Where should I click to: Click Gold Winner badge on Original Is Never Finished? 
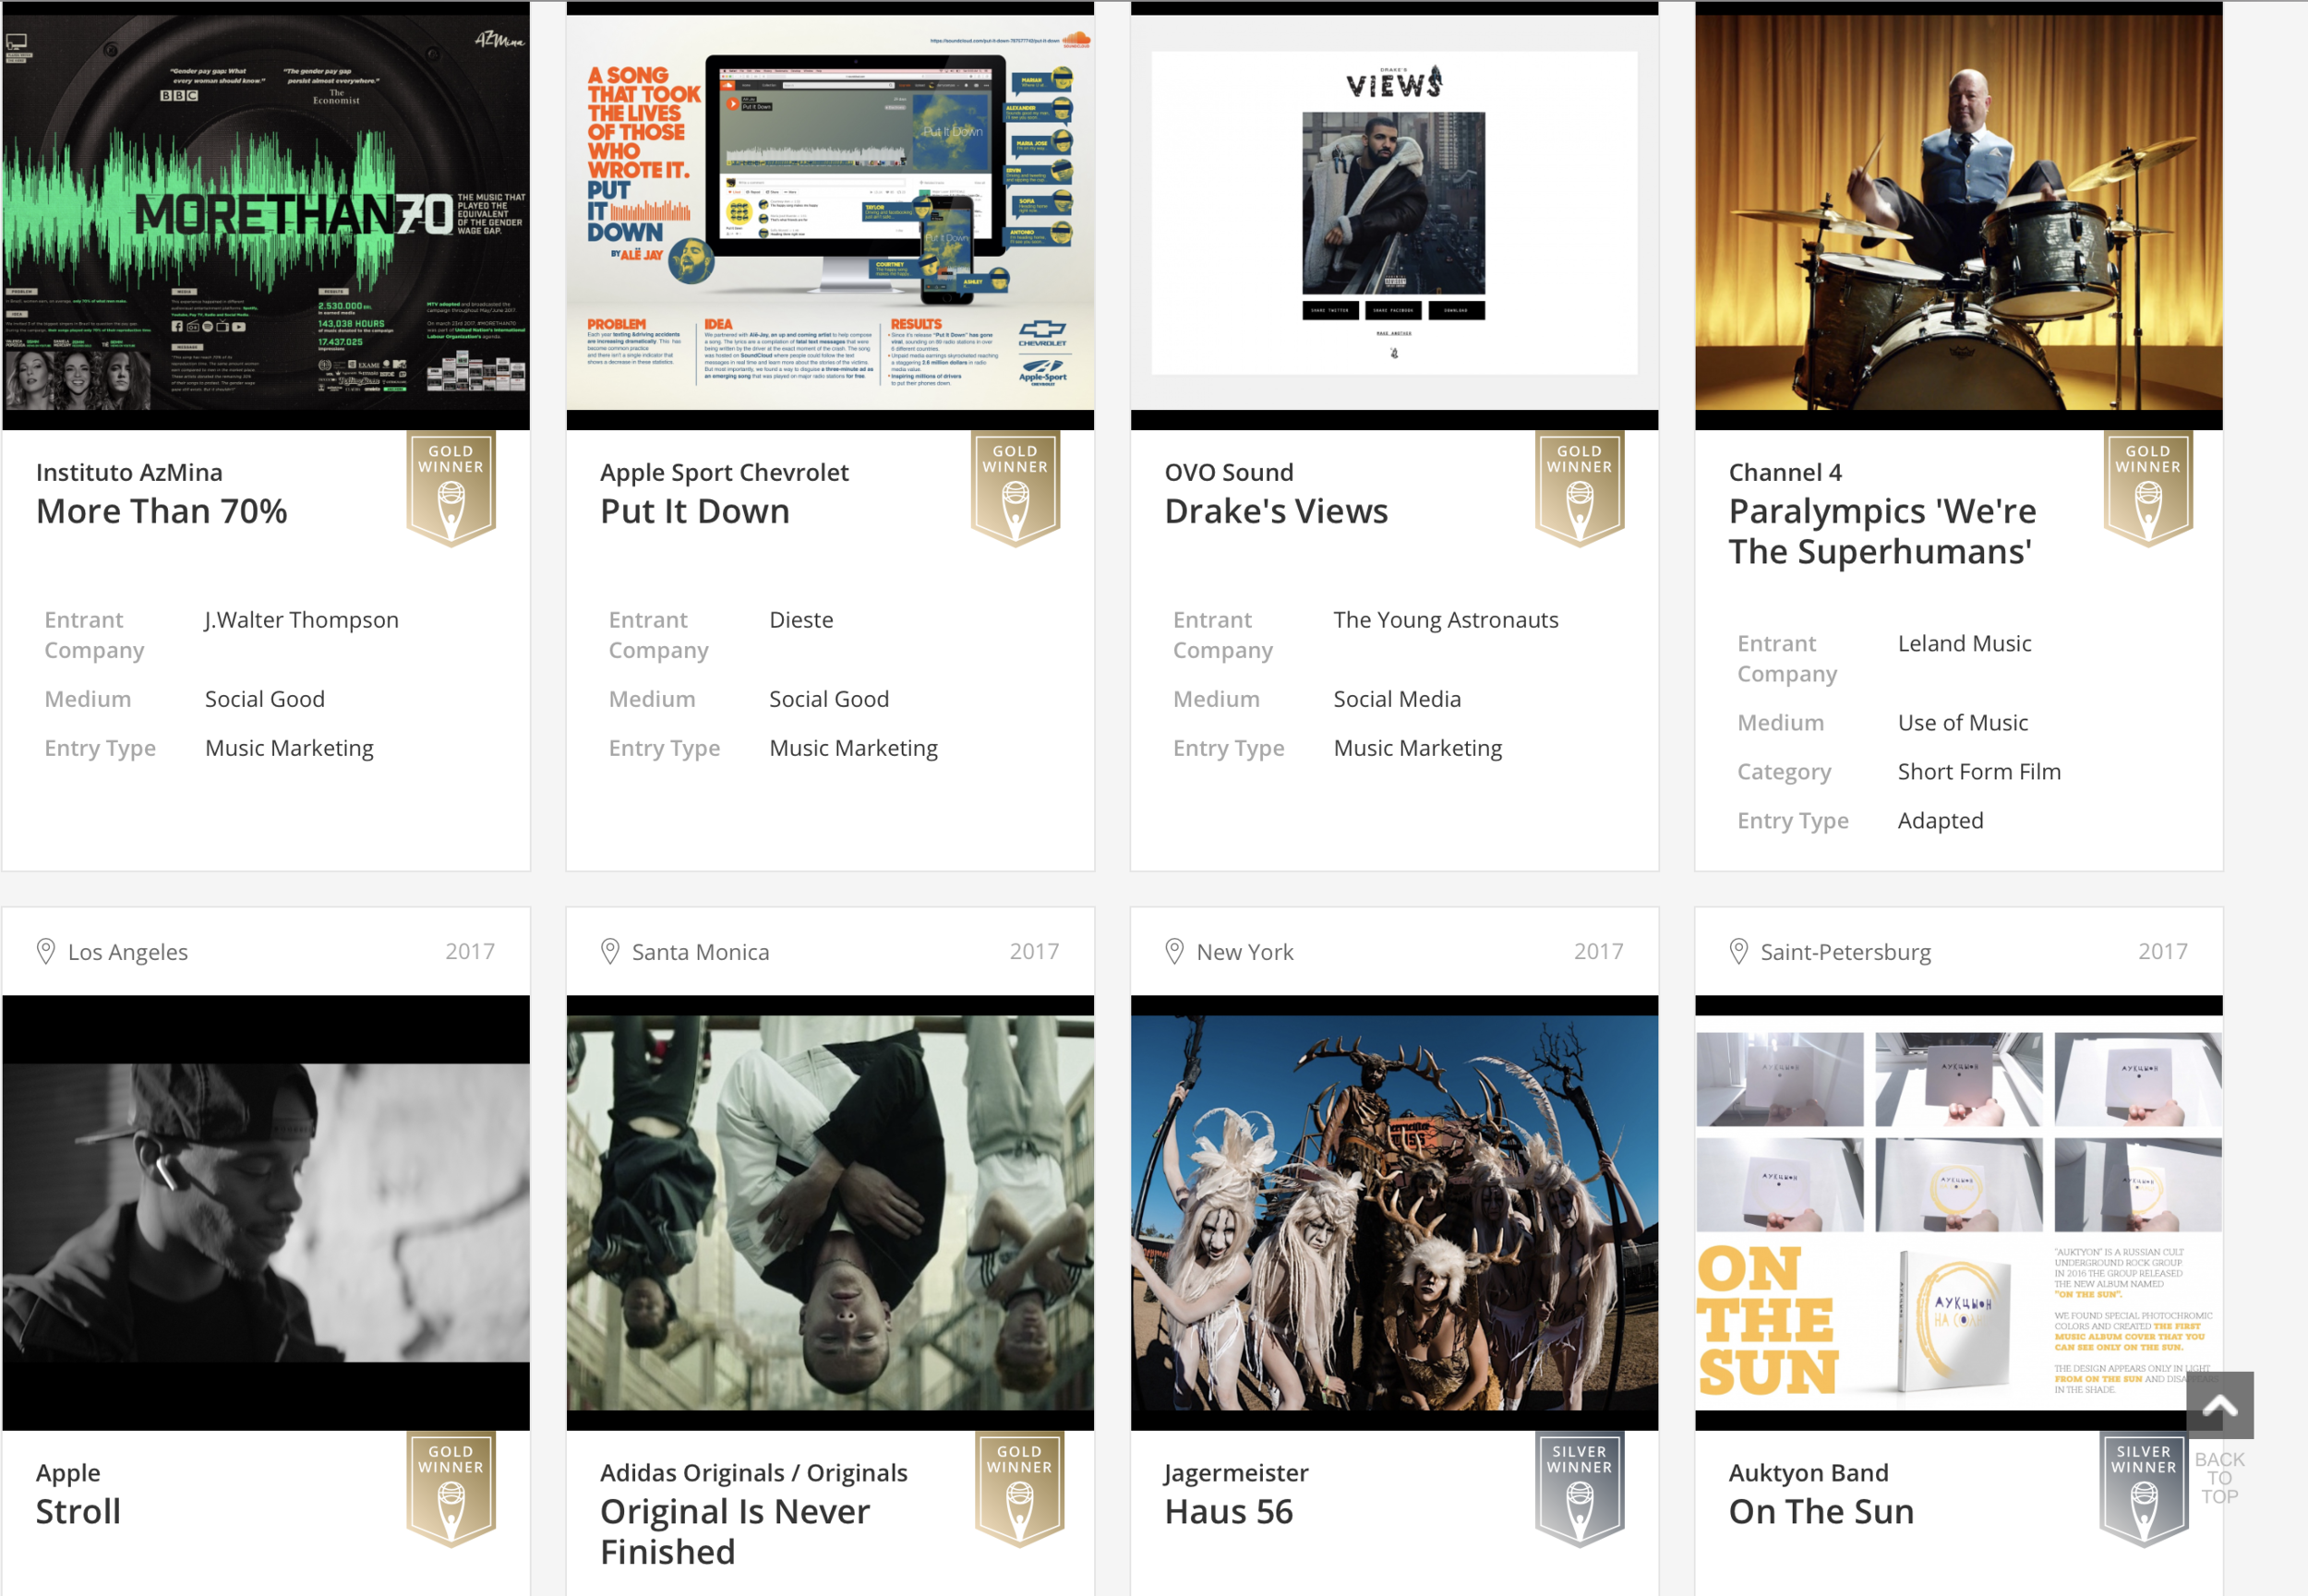click(x=1019, y=1489)
